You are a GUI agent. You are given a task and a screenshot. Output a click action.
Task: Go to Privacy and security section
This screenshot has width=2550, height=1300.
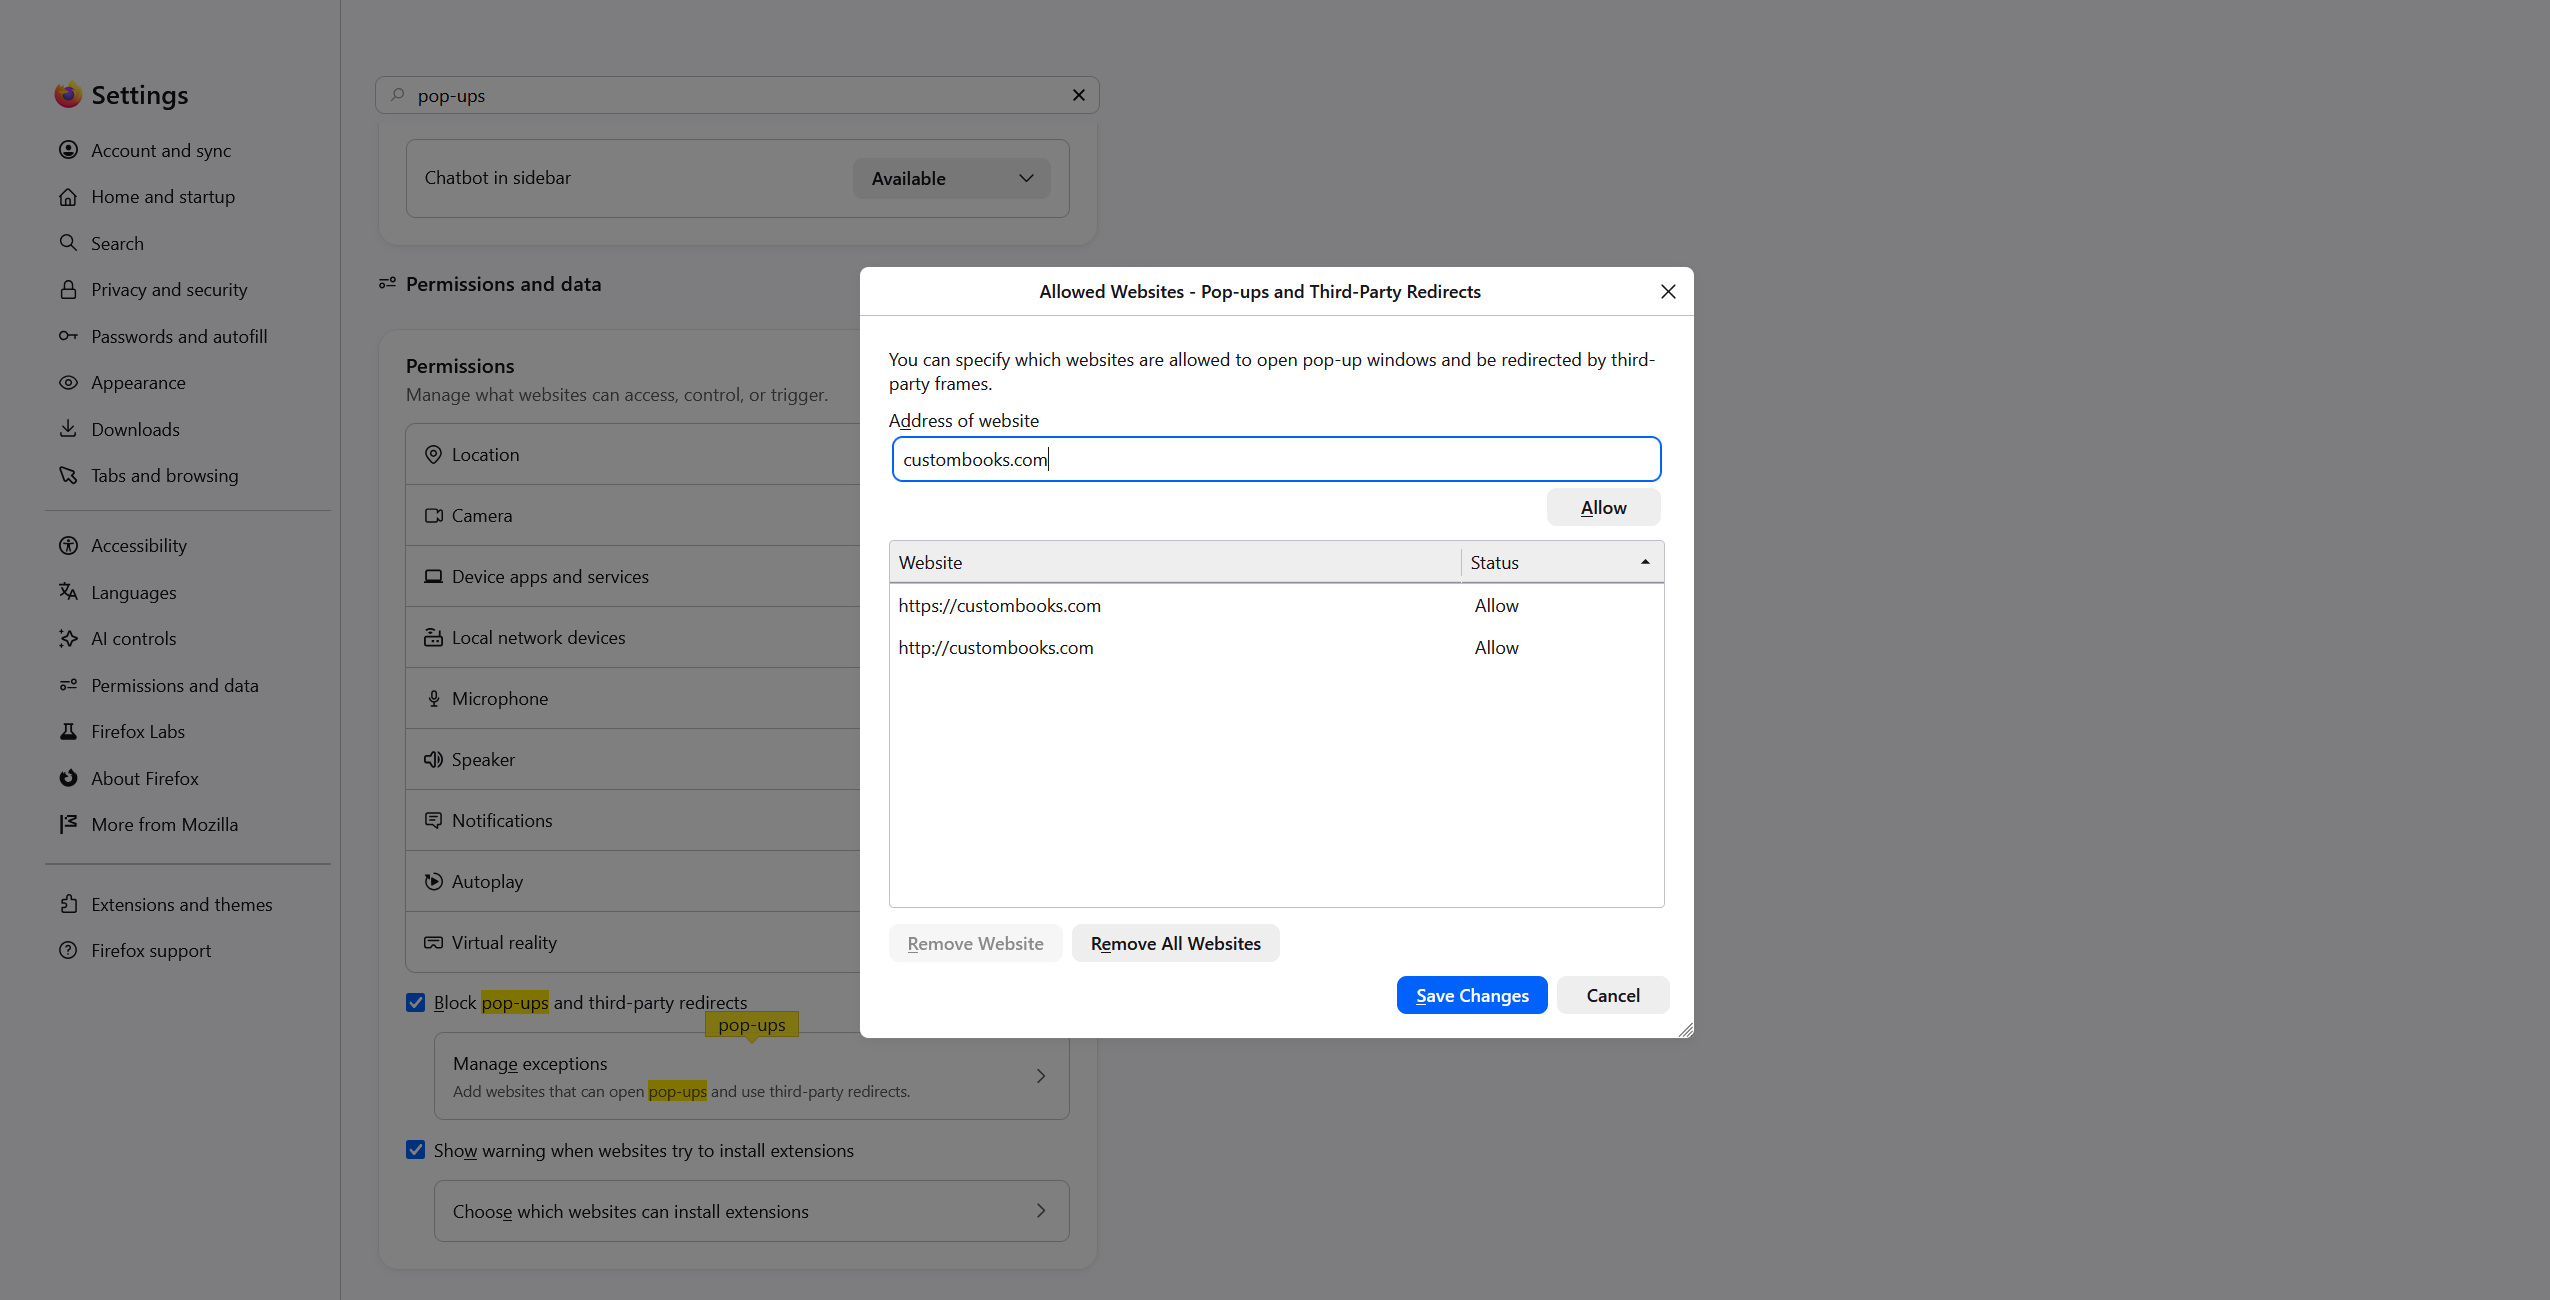[169, 290]
